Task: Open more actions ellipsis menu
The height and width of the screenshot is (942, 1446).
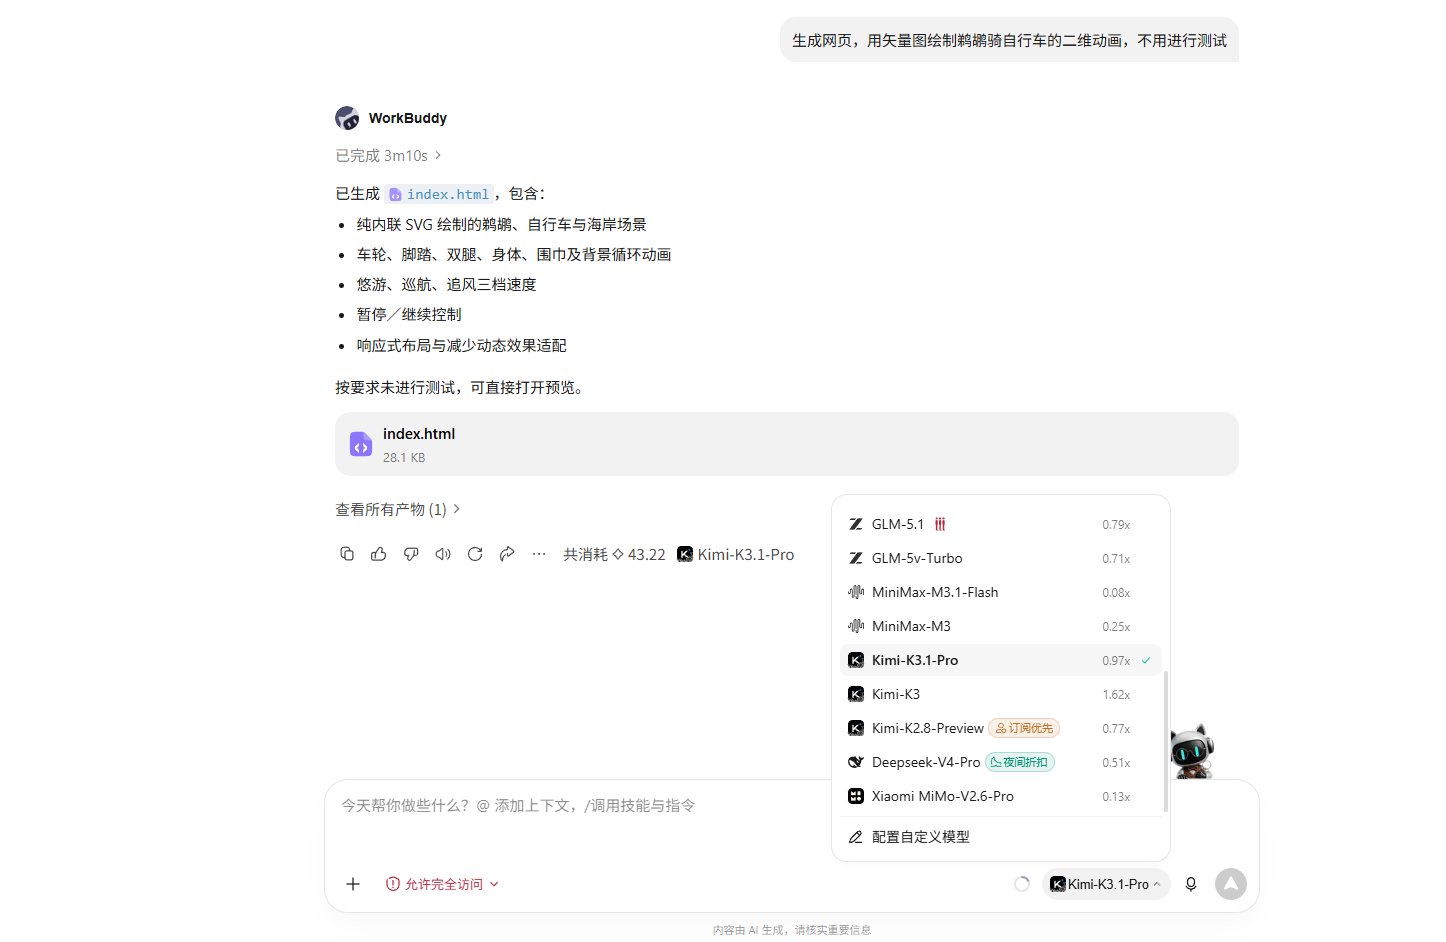Action: coord(539,554)
